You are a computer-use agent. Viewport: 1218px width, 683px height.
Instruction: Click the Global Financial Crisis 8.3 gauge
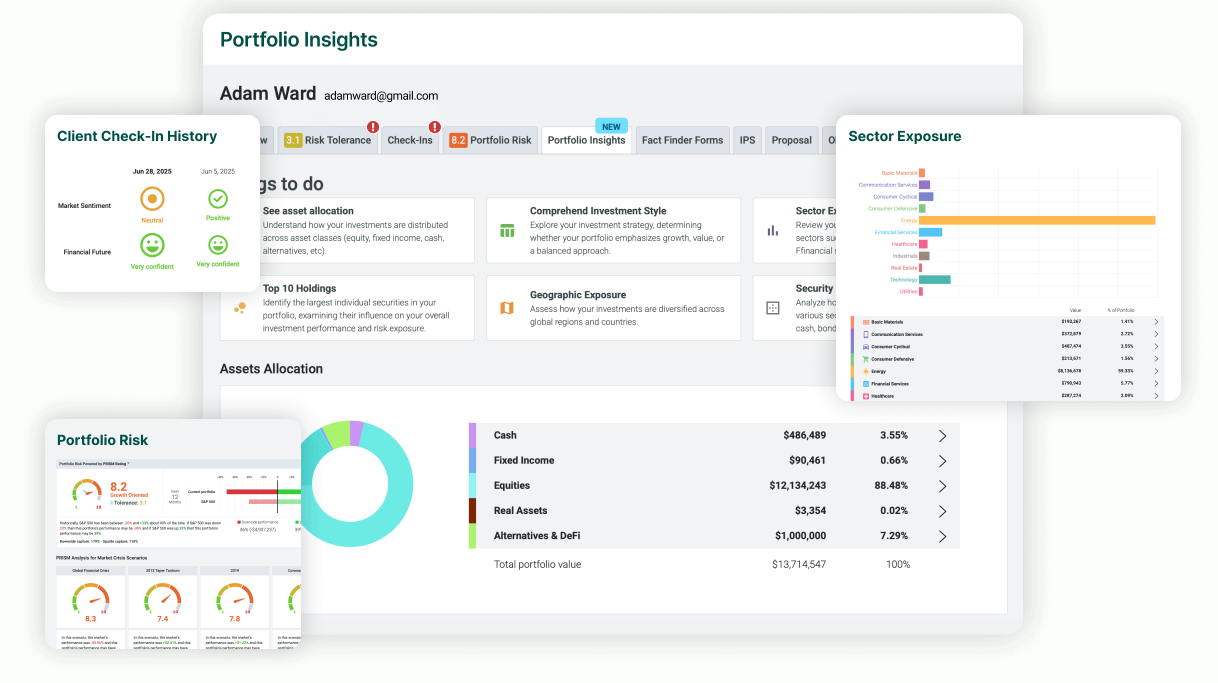tap(90, 600)
